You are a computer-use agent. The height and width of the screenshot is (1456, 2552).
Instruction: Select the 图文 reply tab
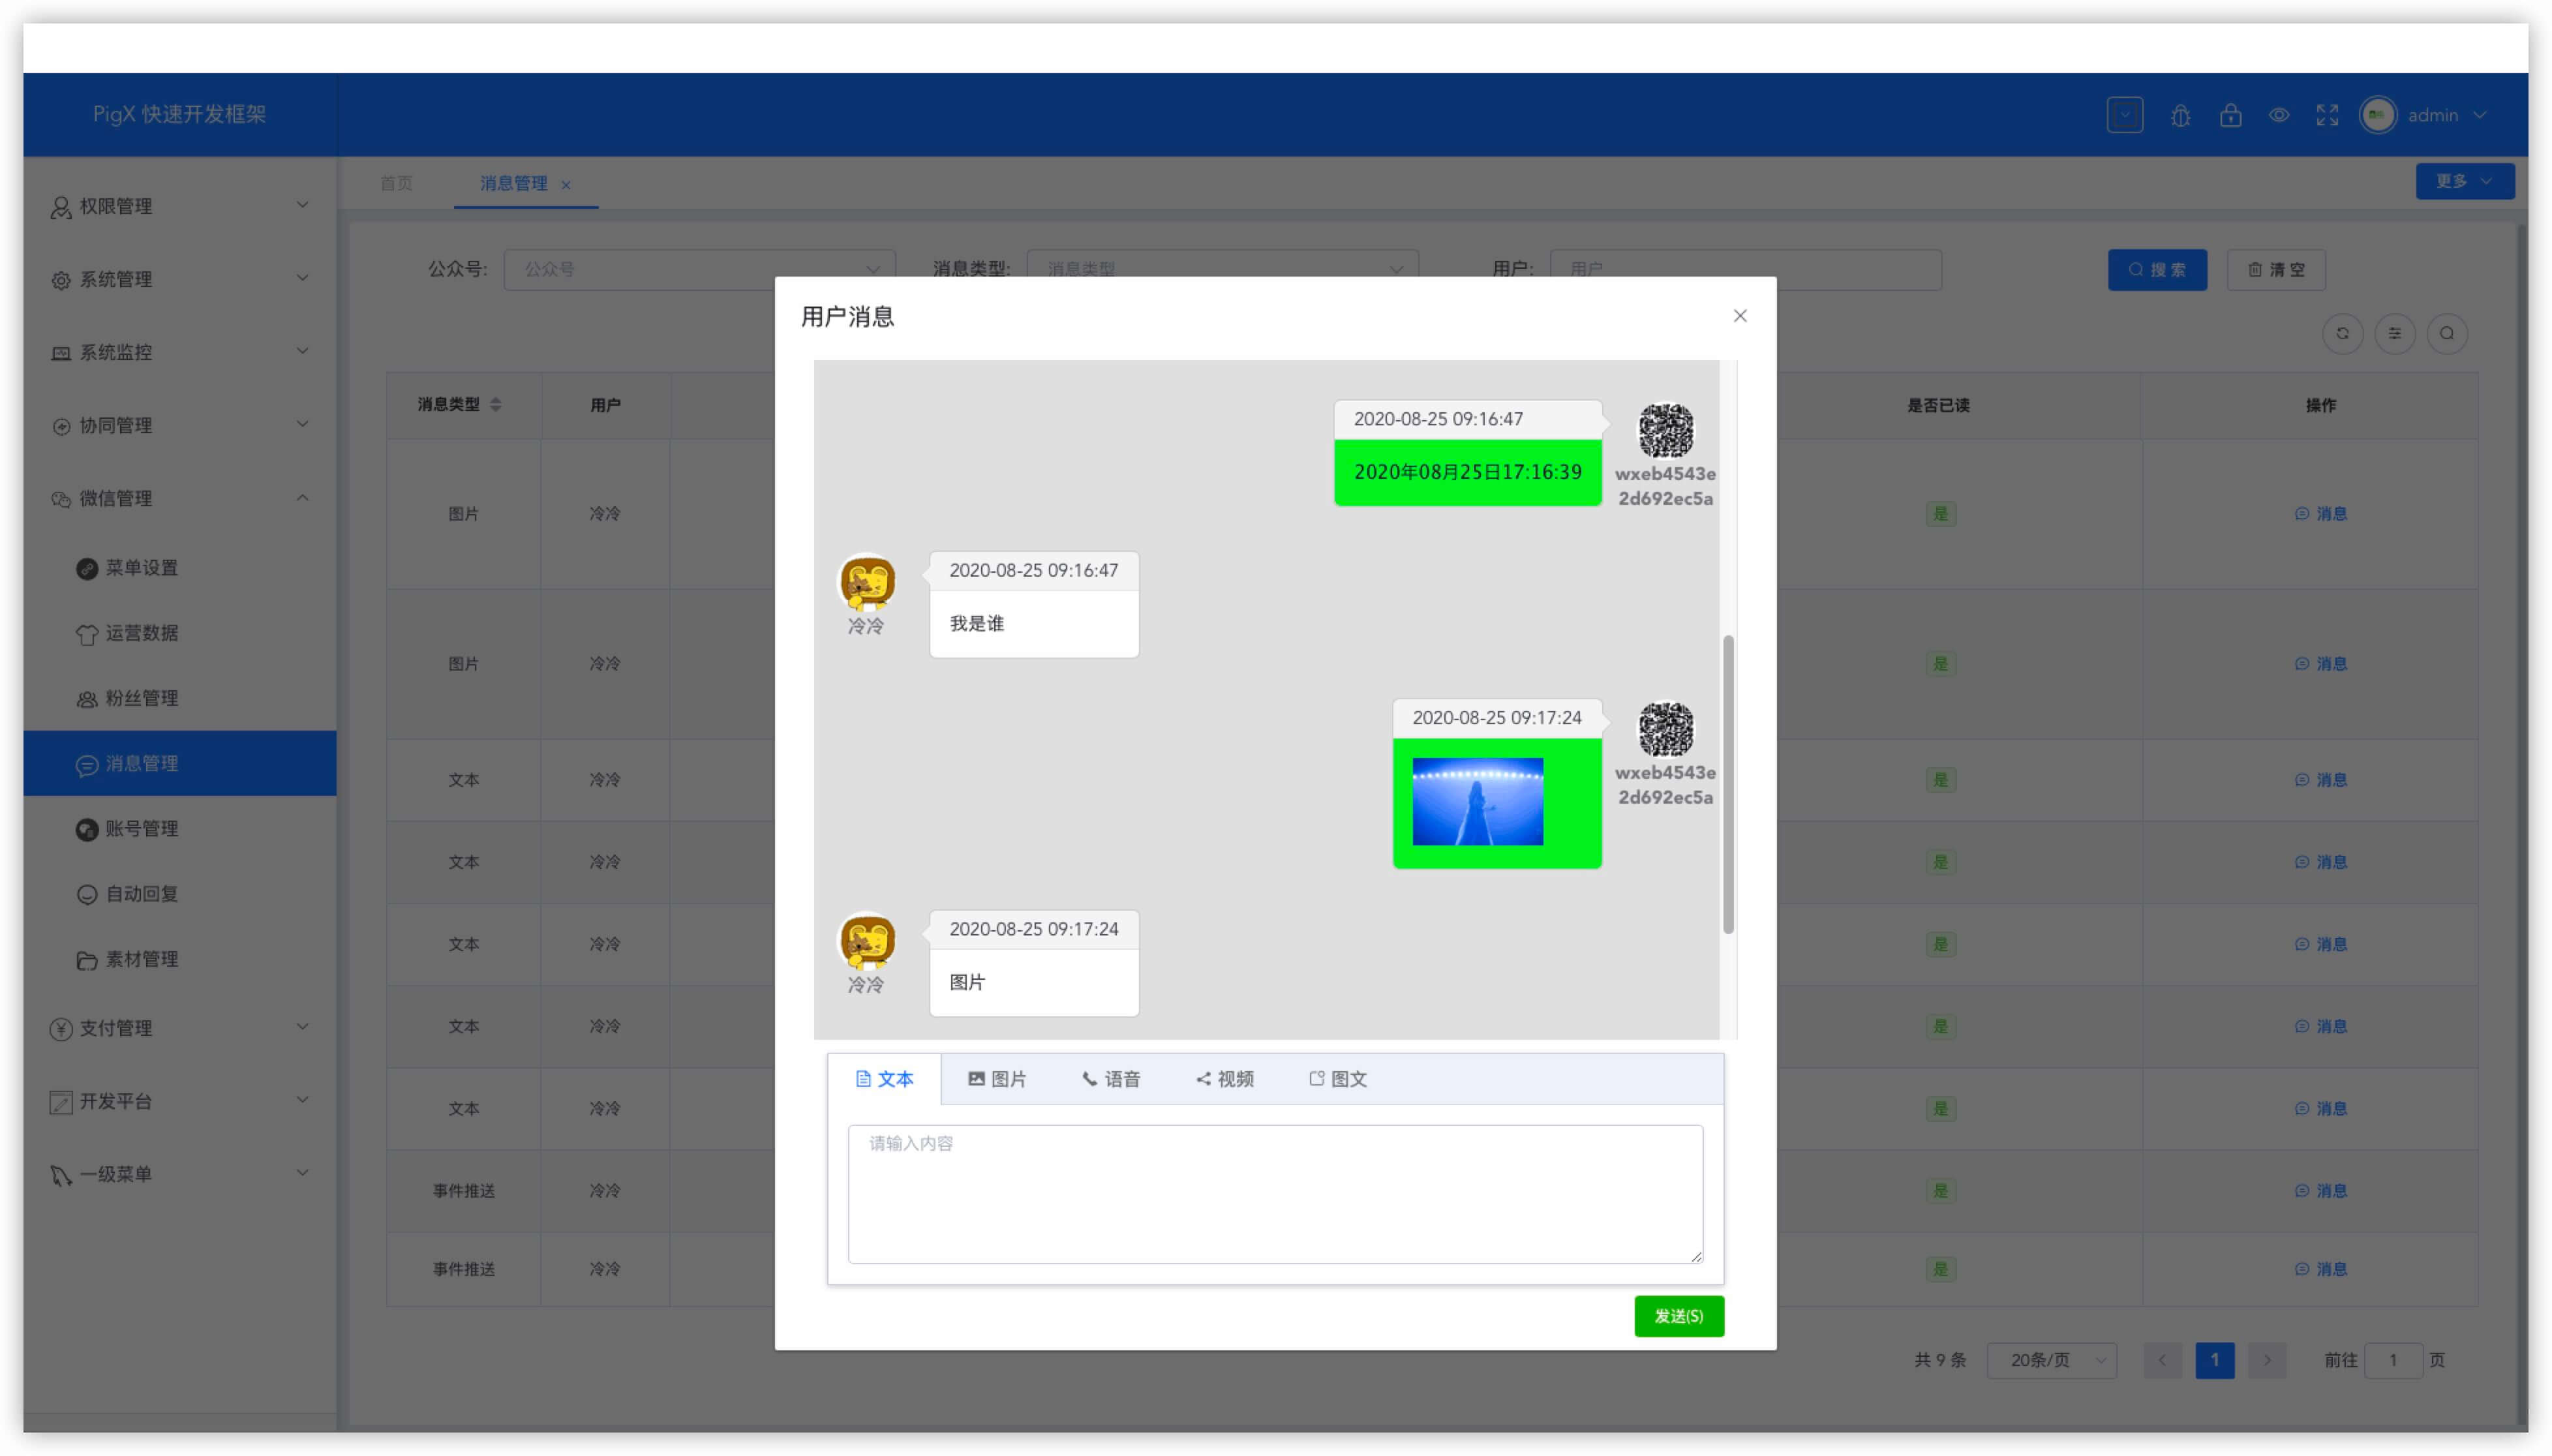(1337, 1078)
